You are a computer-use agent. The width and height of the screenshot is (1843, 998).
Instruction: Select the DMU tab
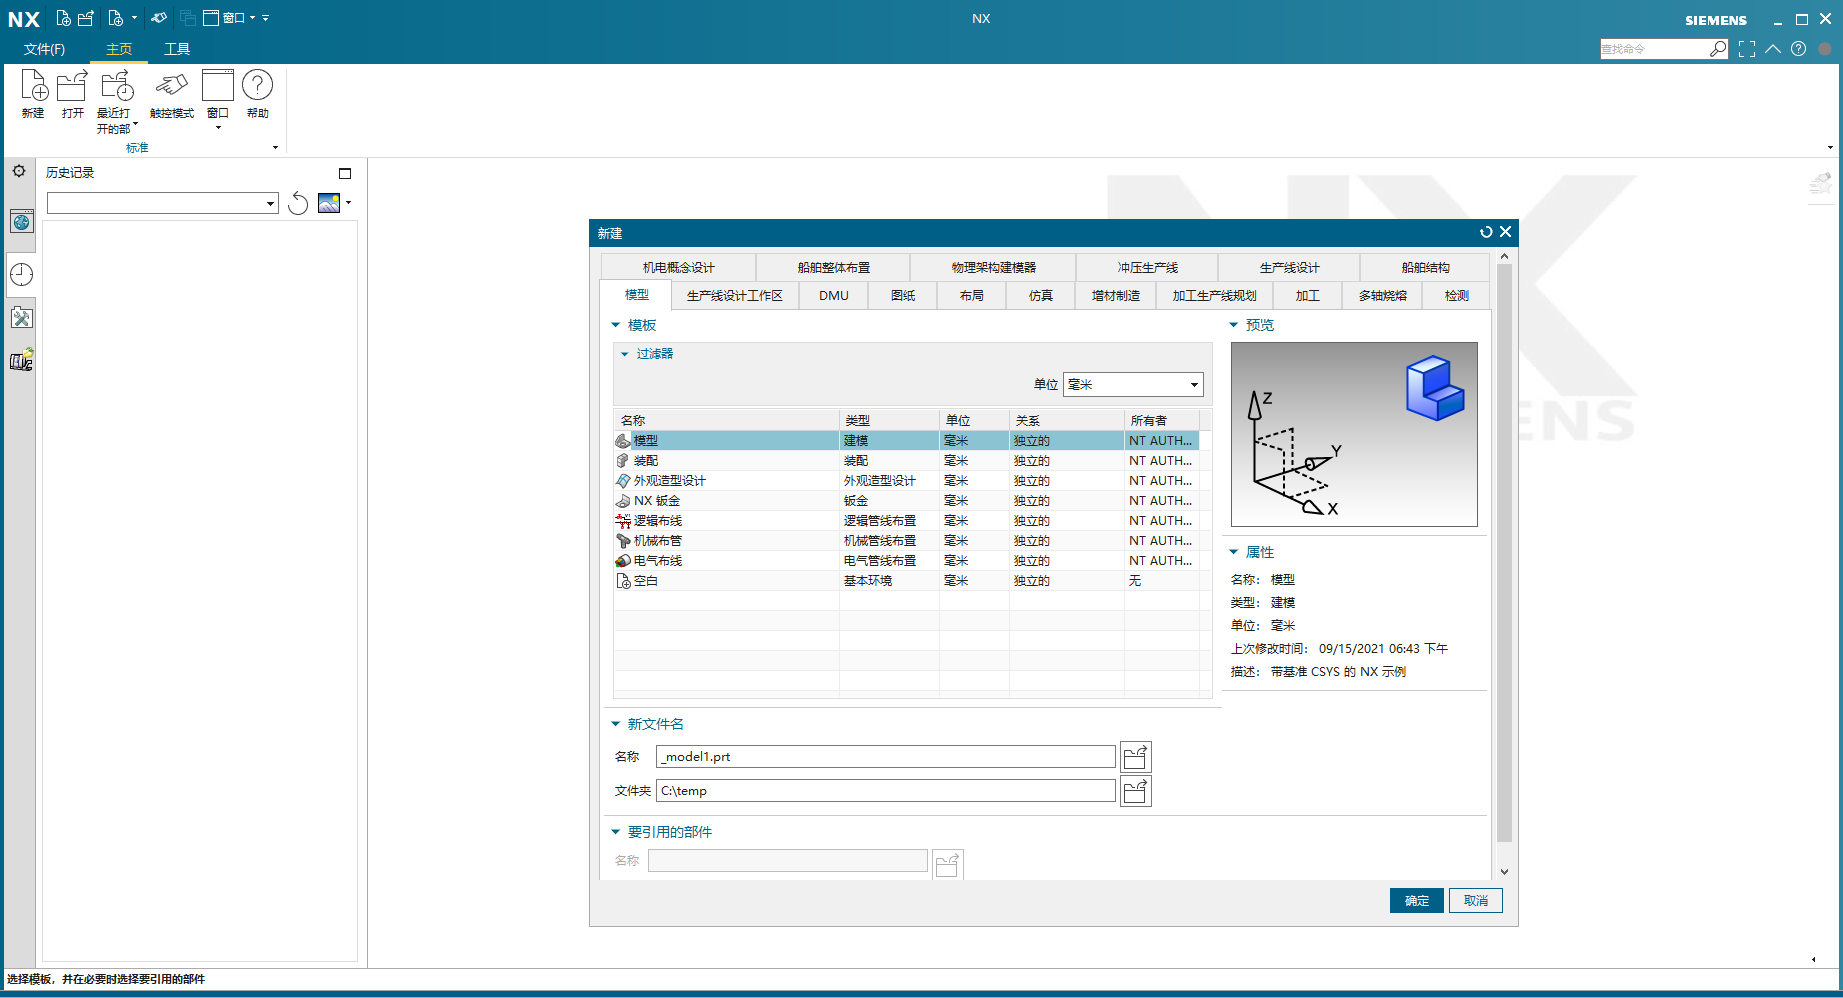tap(834, 296)
